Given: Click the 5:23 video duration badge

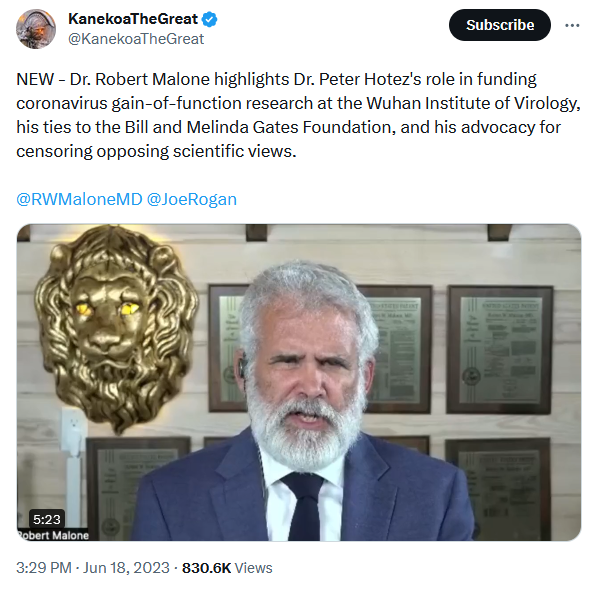Looking at the screenshot, I should point(47,519).
